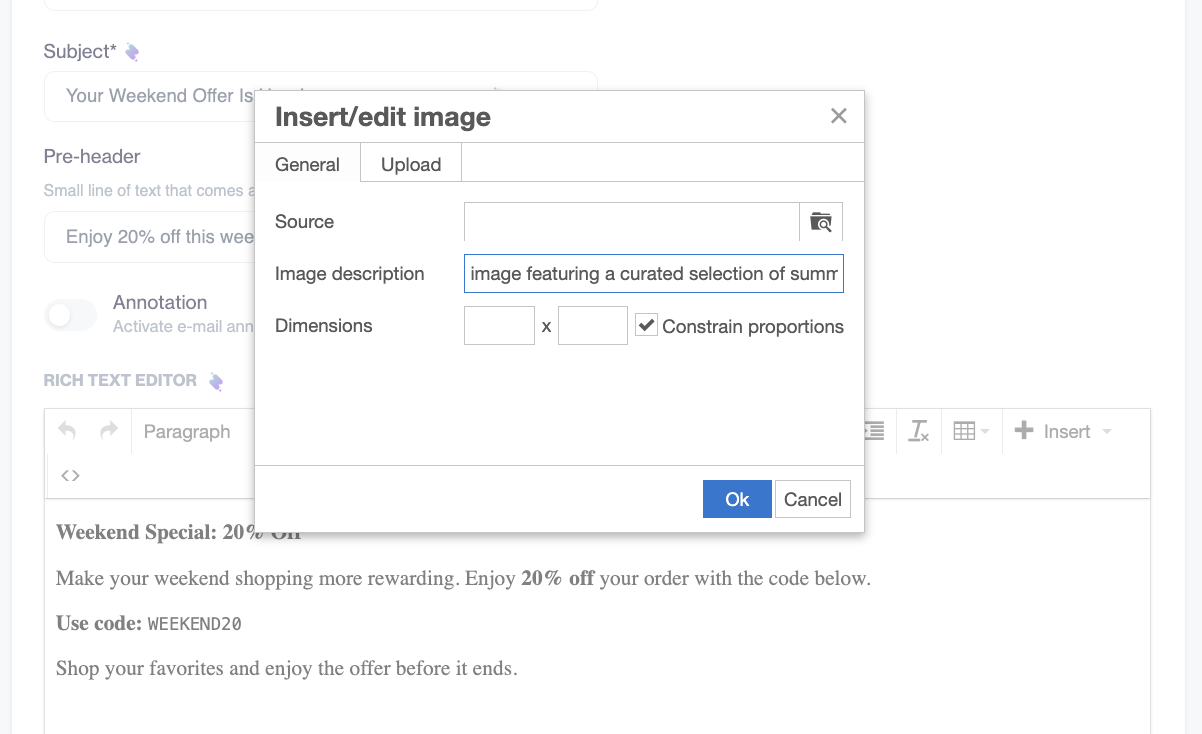Click the Insert/edit image dialog title
1202x734 pixels.
[383, 117]
